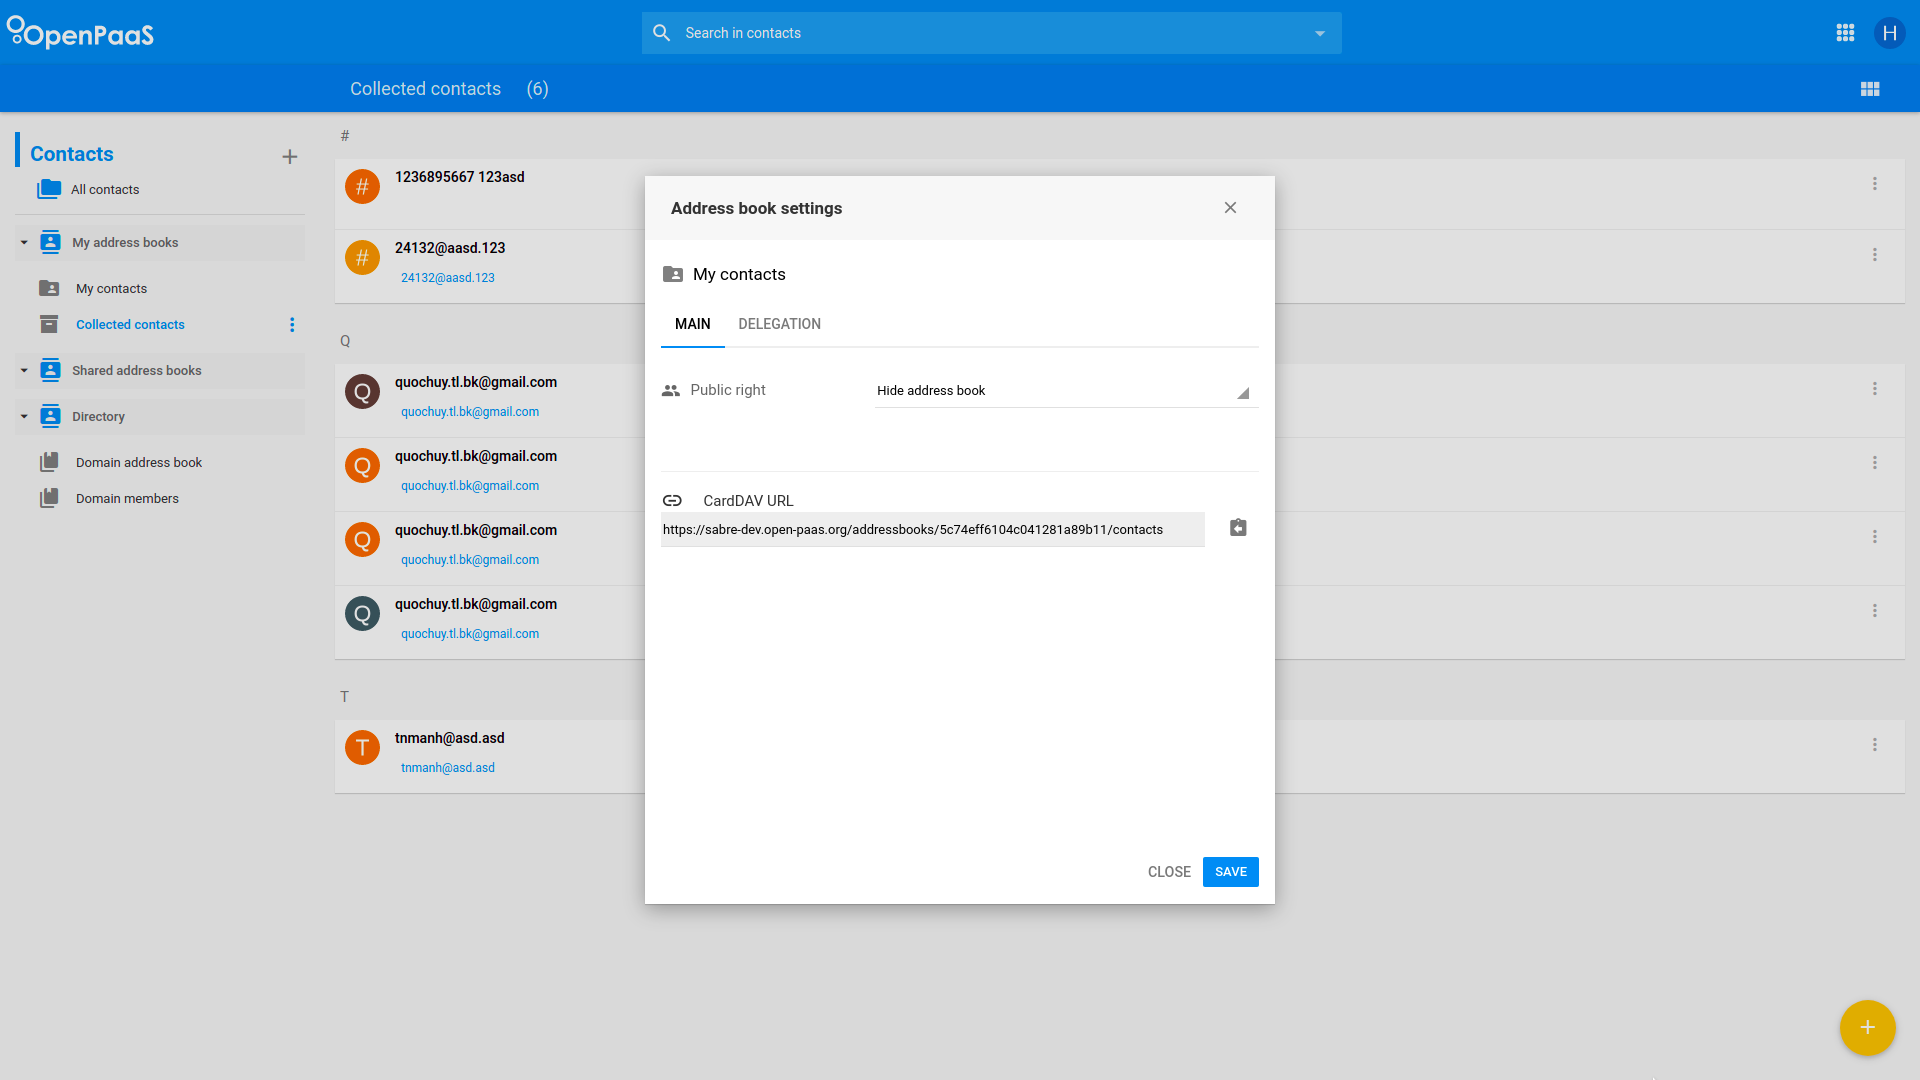Switch to the MAIN tab
1920x1080 pixels.
point(693,324)
